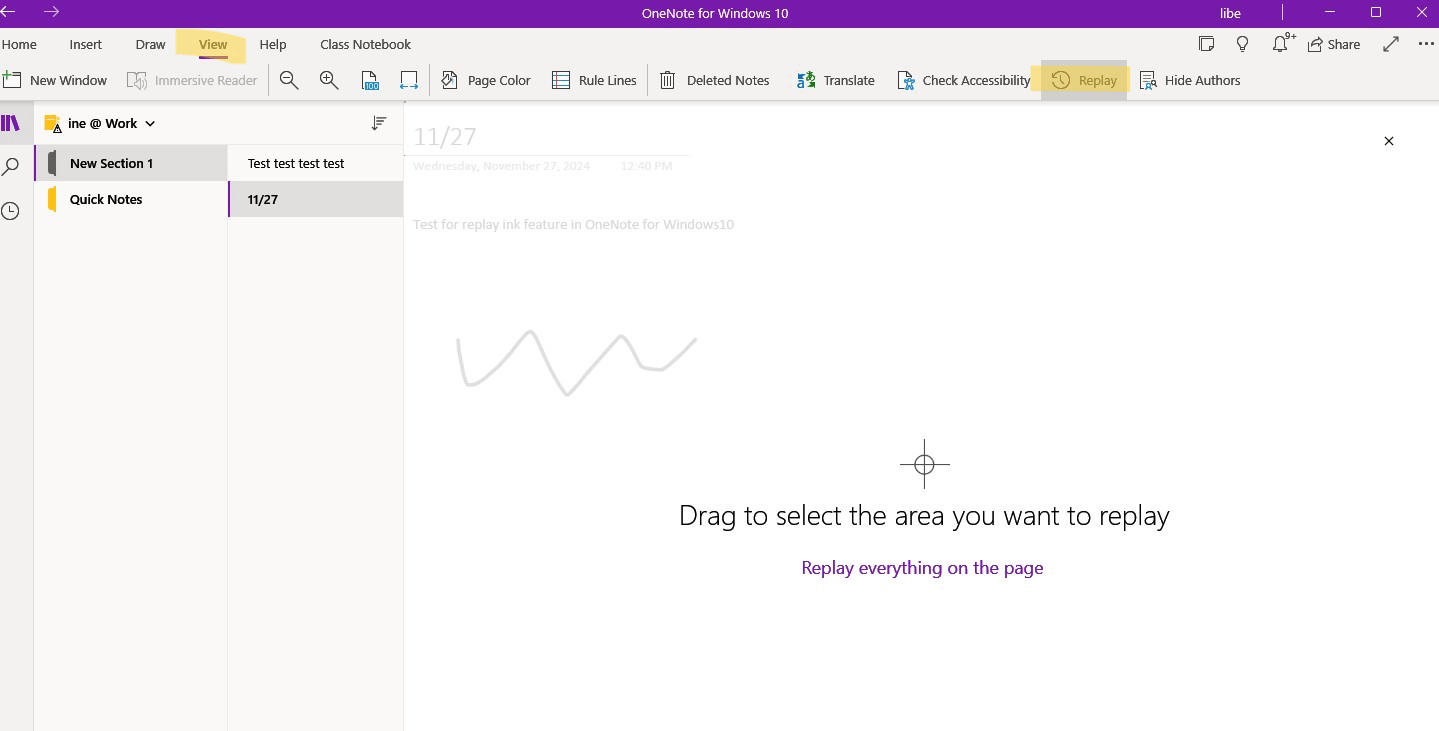Toggle the Replay ink mode
Viewport: 1439px width, 731px height.
1084,80
